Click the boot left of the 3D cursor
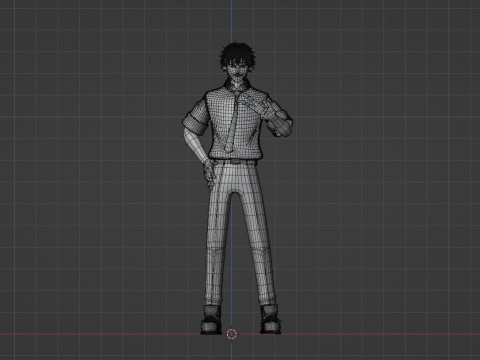 tap(211, 320)
